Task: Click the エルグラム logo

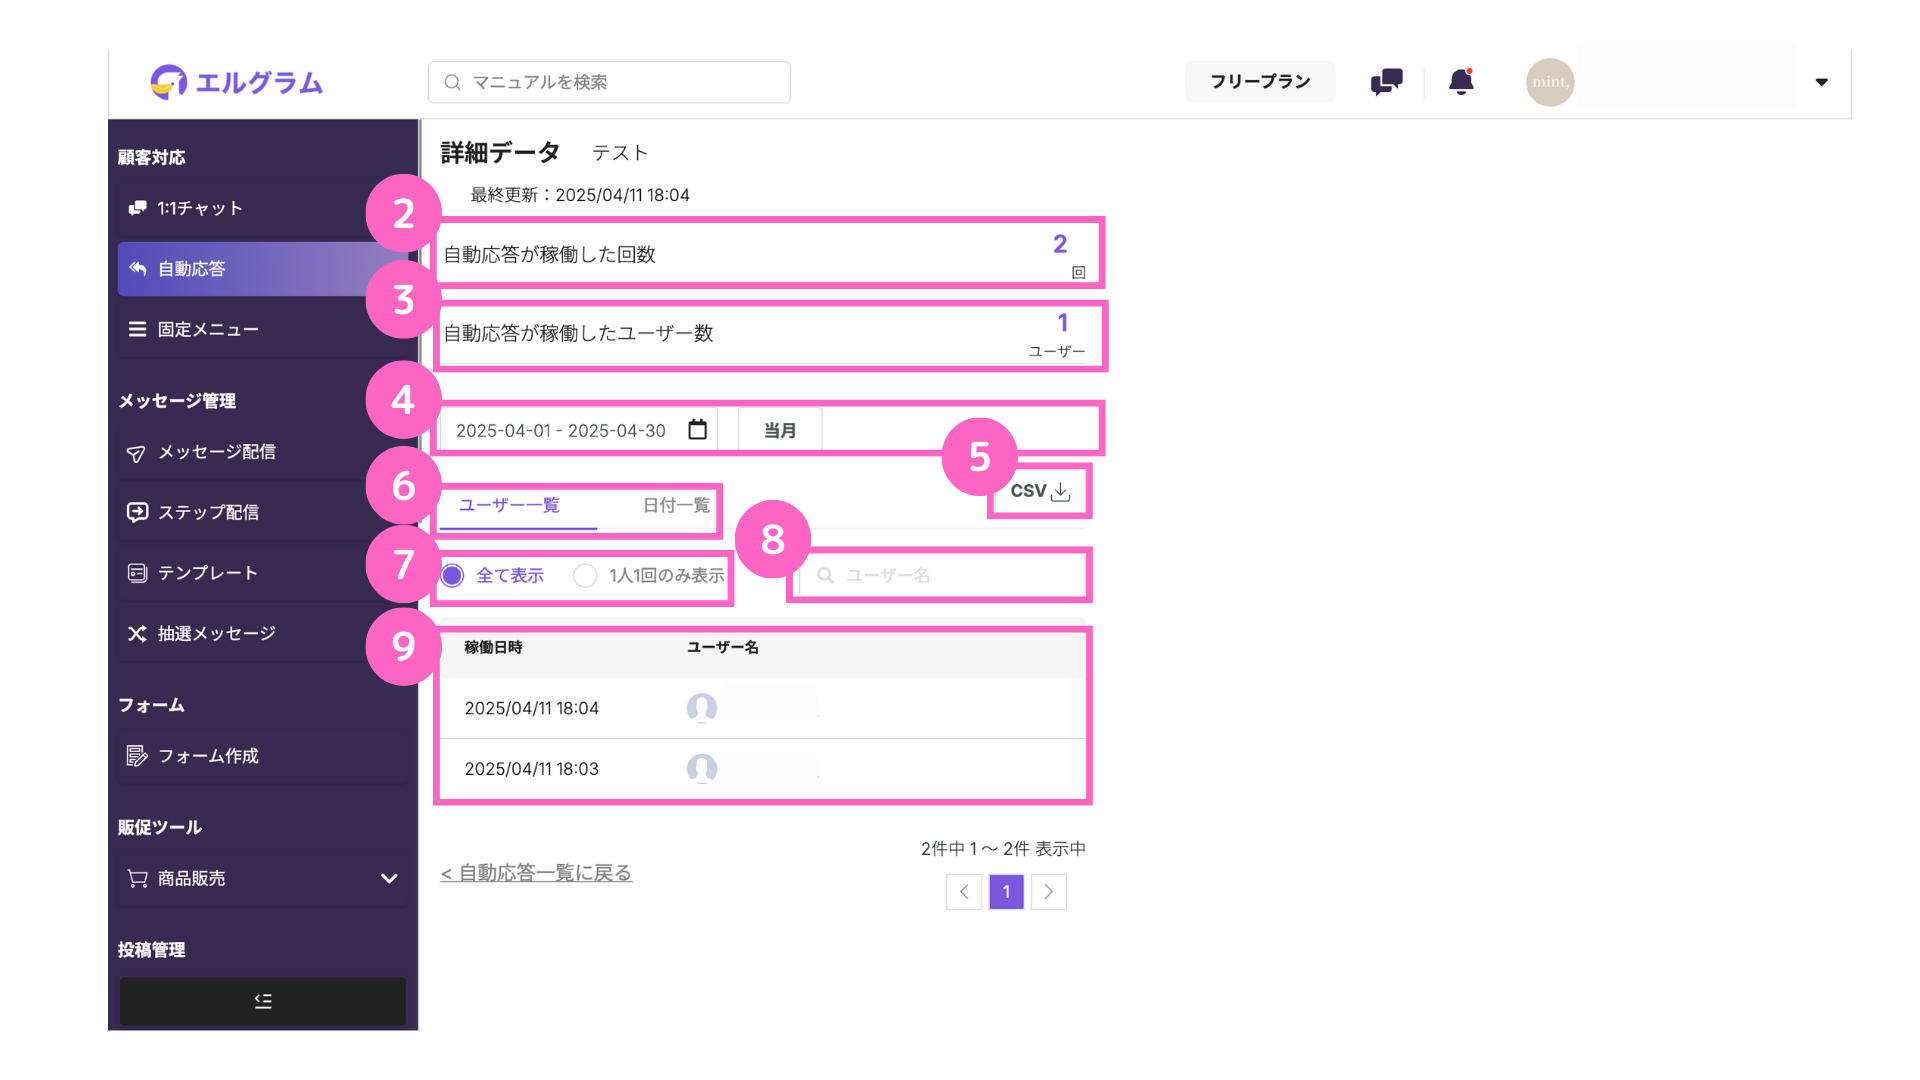Action: point(236,82)
